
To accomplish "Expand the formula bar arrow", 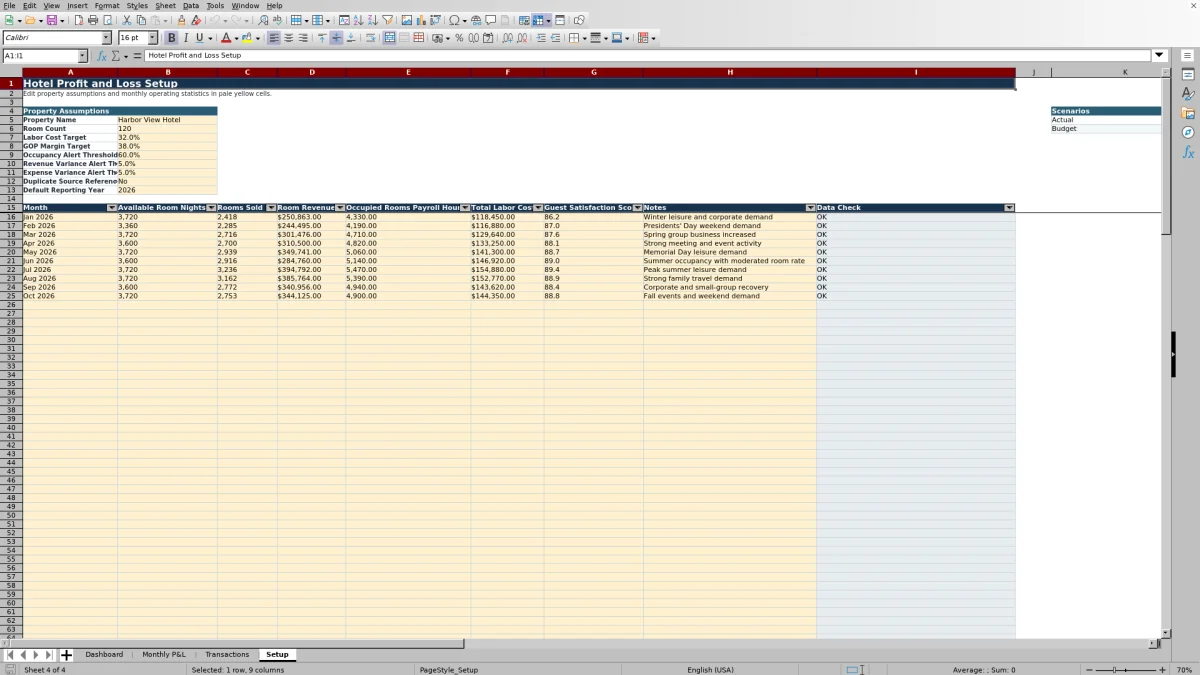I will click(x=1160, y=56).
